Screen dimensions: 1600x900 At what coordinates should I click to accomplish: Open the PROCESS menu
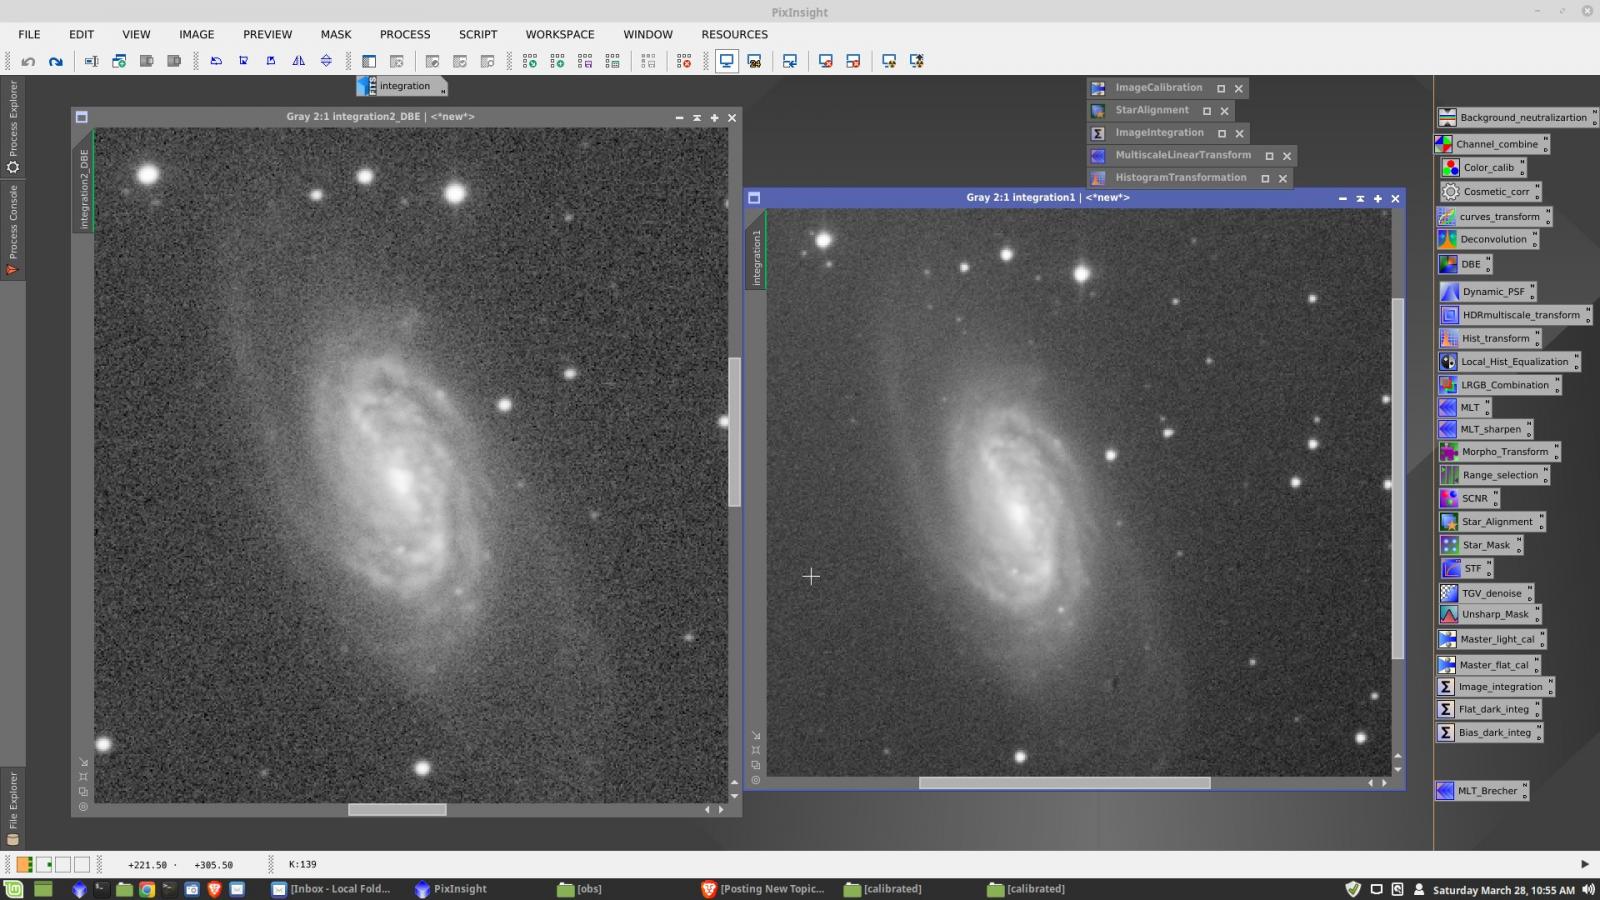click(x=405, y=34)
